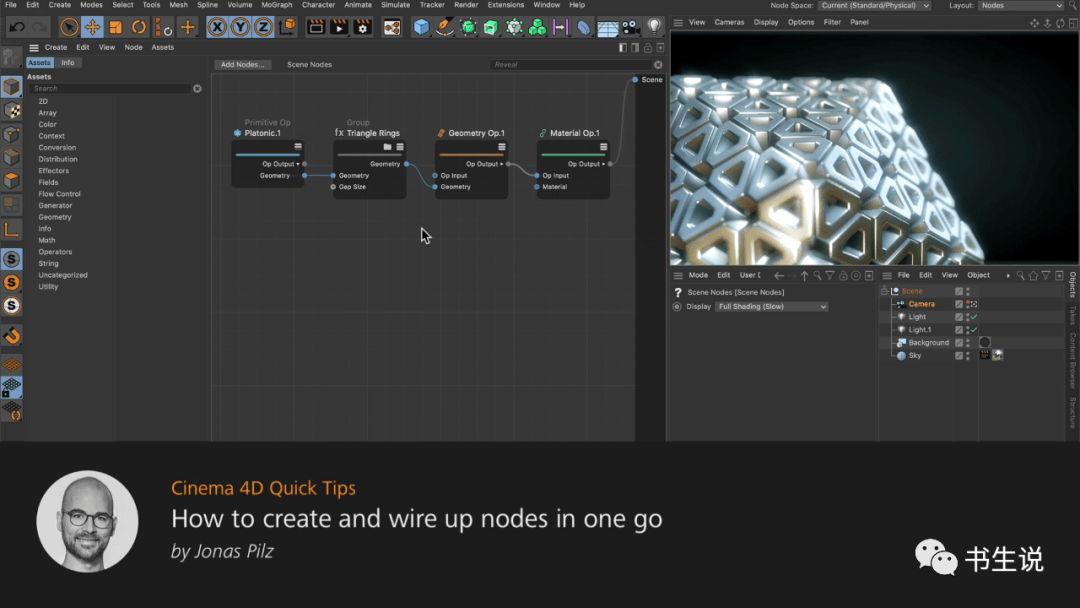Open Node Space dropdown

click(875, 6)
